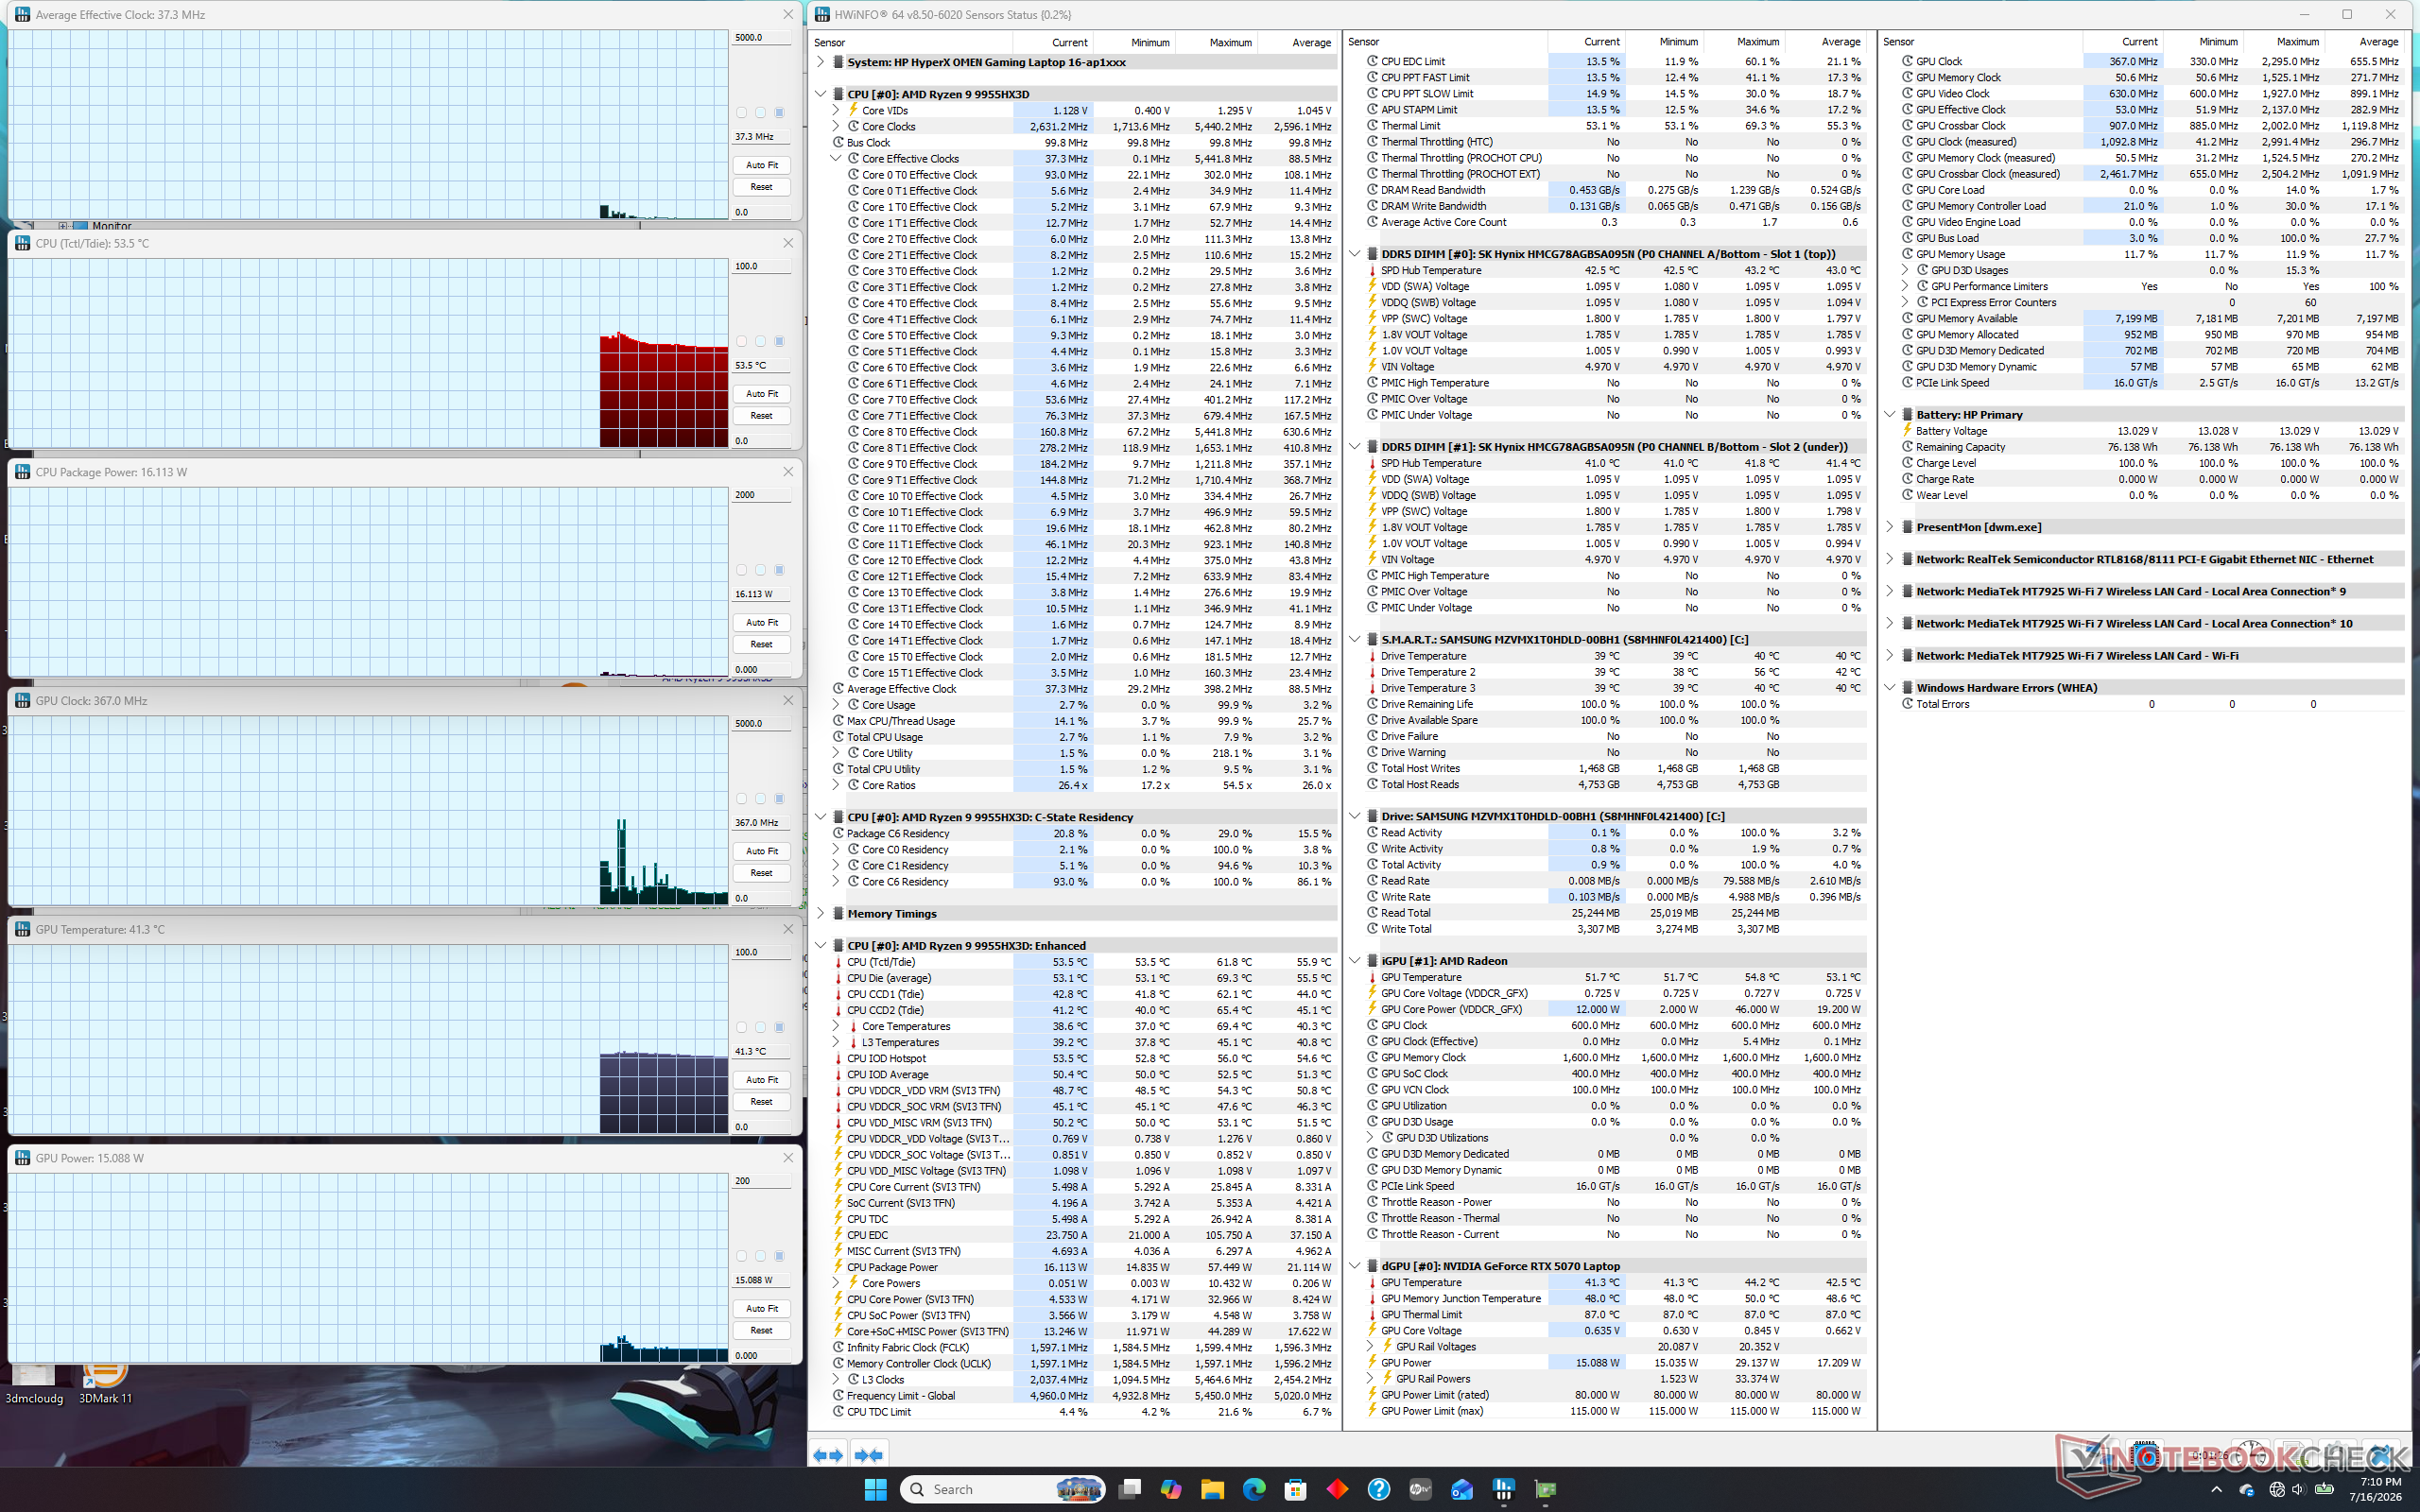
Task: Click the CPU Package Power graph window title icon
Action: click(22, 472)
